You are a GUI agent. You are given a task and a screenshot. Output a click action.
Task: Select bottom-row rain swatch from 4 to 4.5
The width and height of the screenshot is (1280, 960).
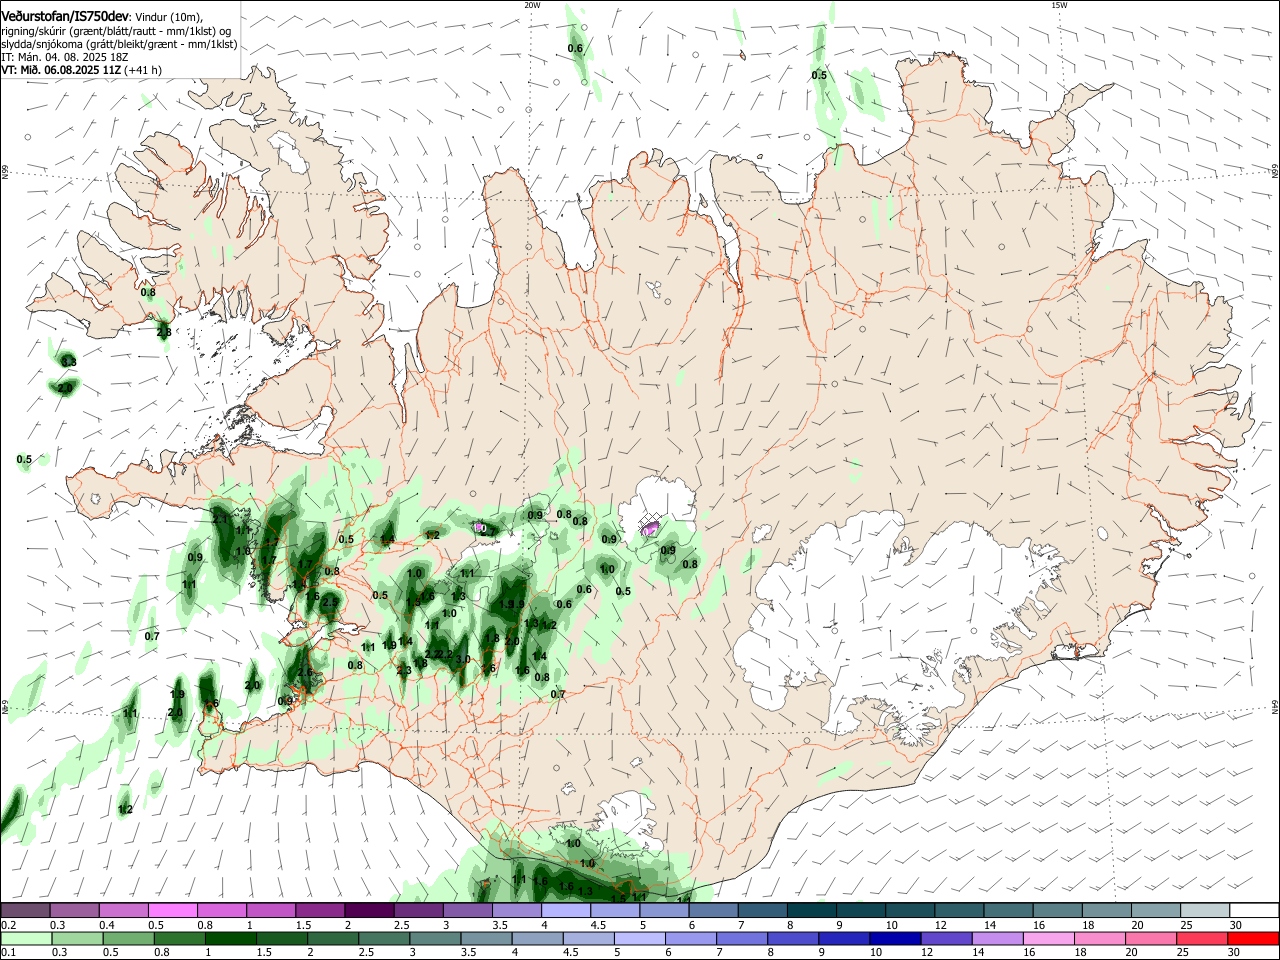pos(538,939)
